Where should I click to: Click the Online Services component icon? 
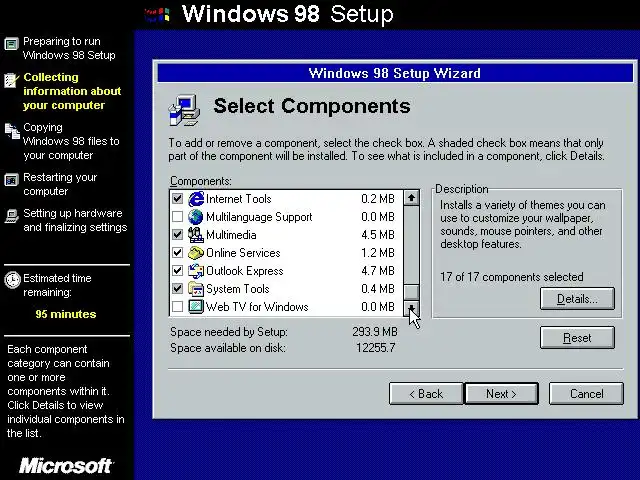click(196, 253)
